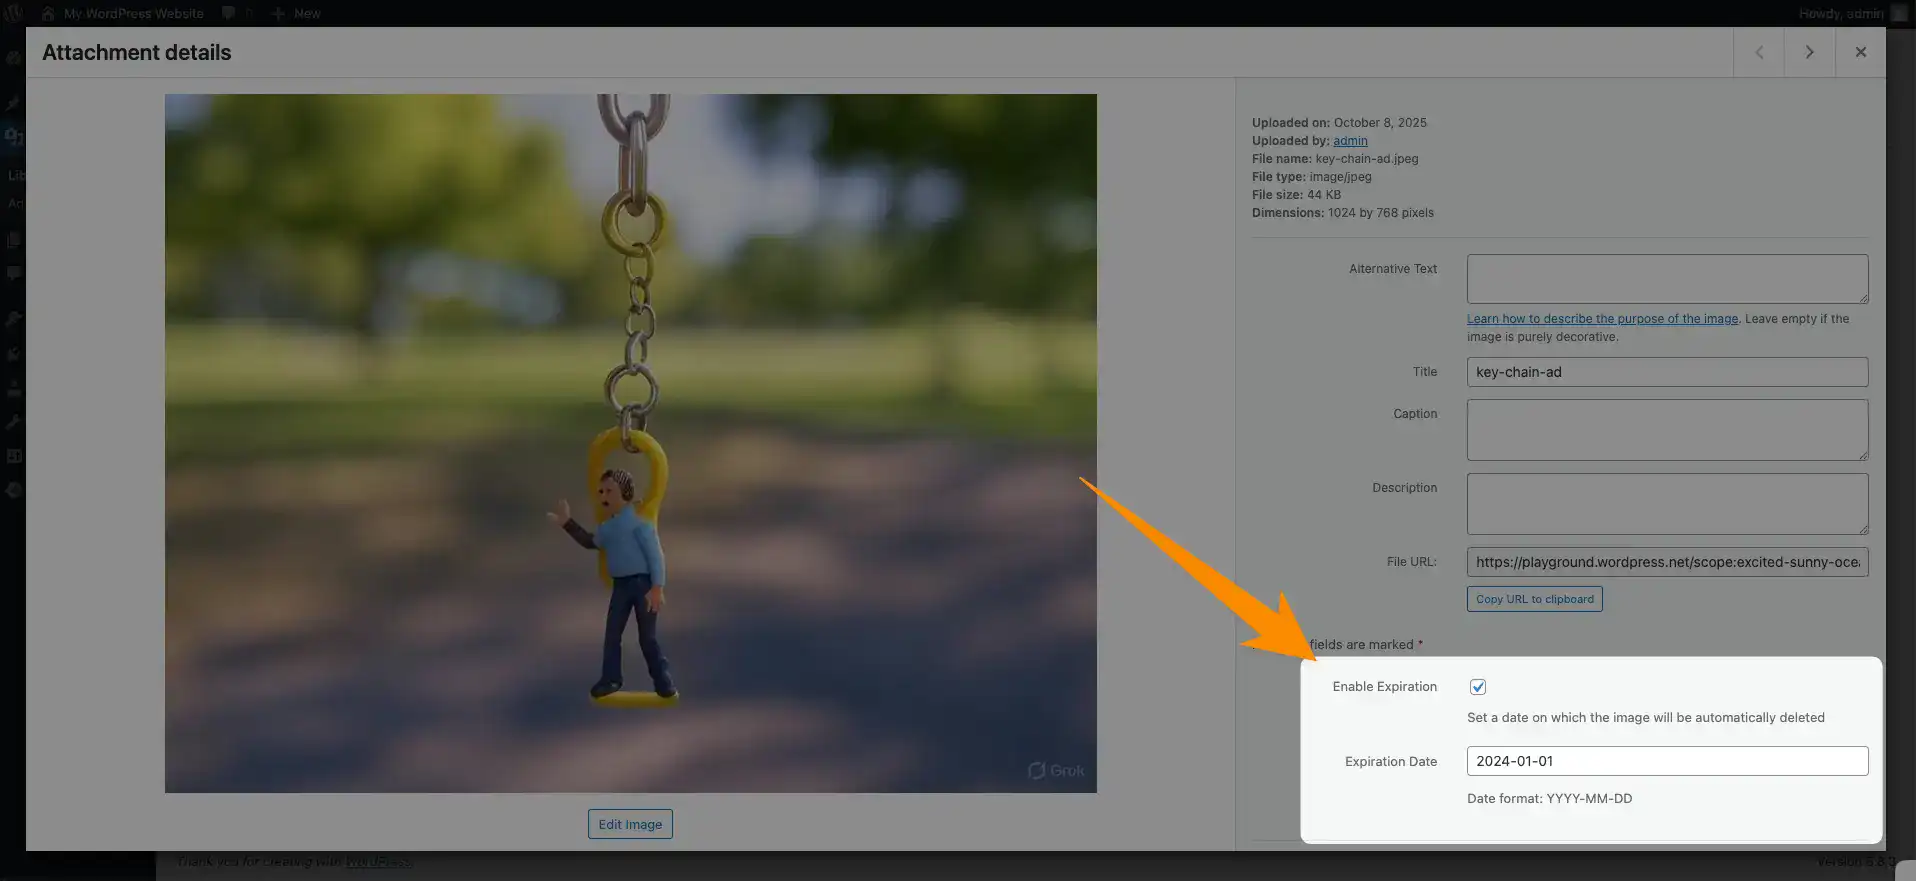Open the Tools wrench icon in the sidebar
This screenshot has width=1916, height=881.
[x=13, y=422]
